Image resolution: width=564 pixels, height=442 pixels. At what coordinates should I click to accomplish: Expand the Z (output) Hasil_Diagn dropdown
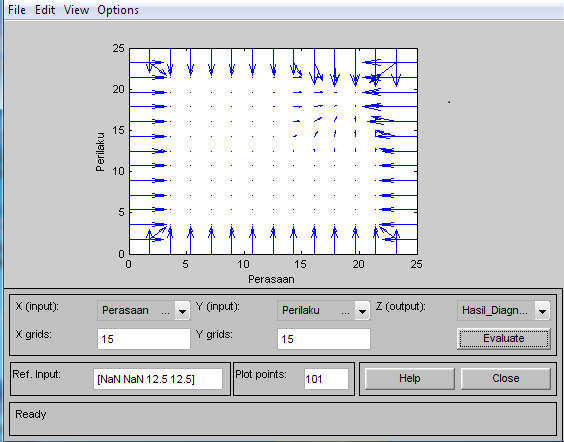503,310
